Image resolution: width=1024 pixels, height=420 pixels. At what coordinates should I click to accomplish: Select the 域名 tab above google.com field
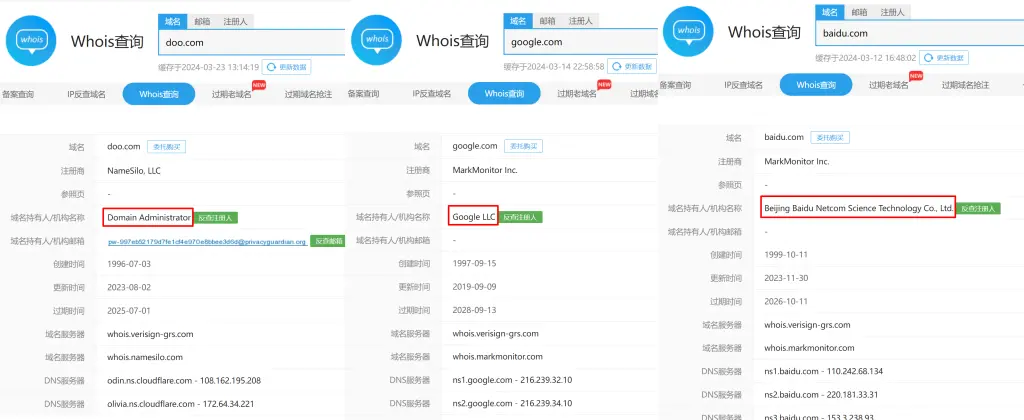519,21
